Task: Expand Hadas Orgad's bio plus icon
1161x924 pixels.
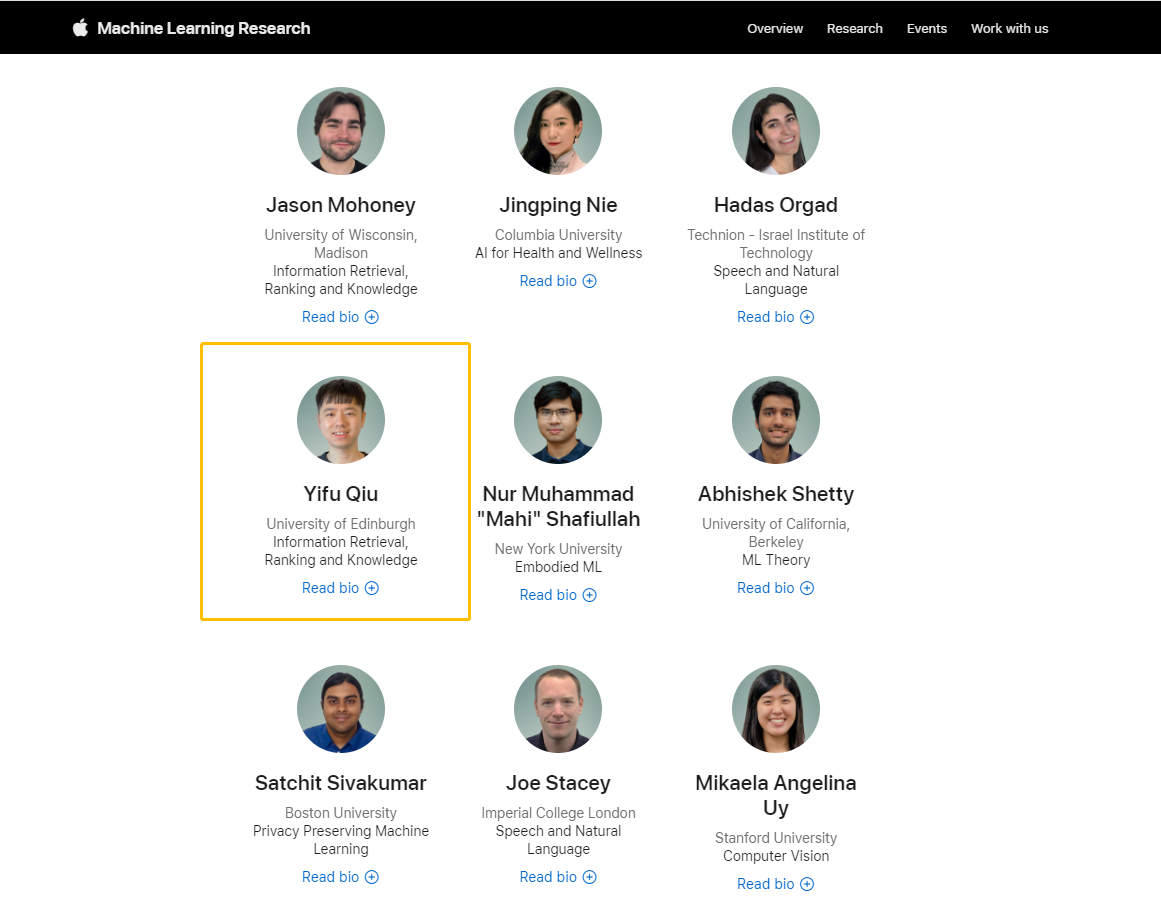Action: [807, 317]
